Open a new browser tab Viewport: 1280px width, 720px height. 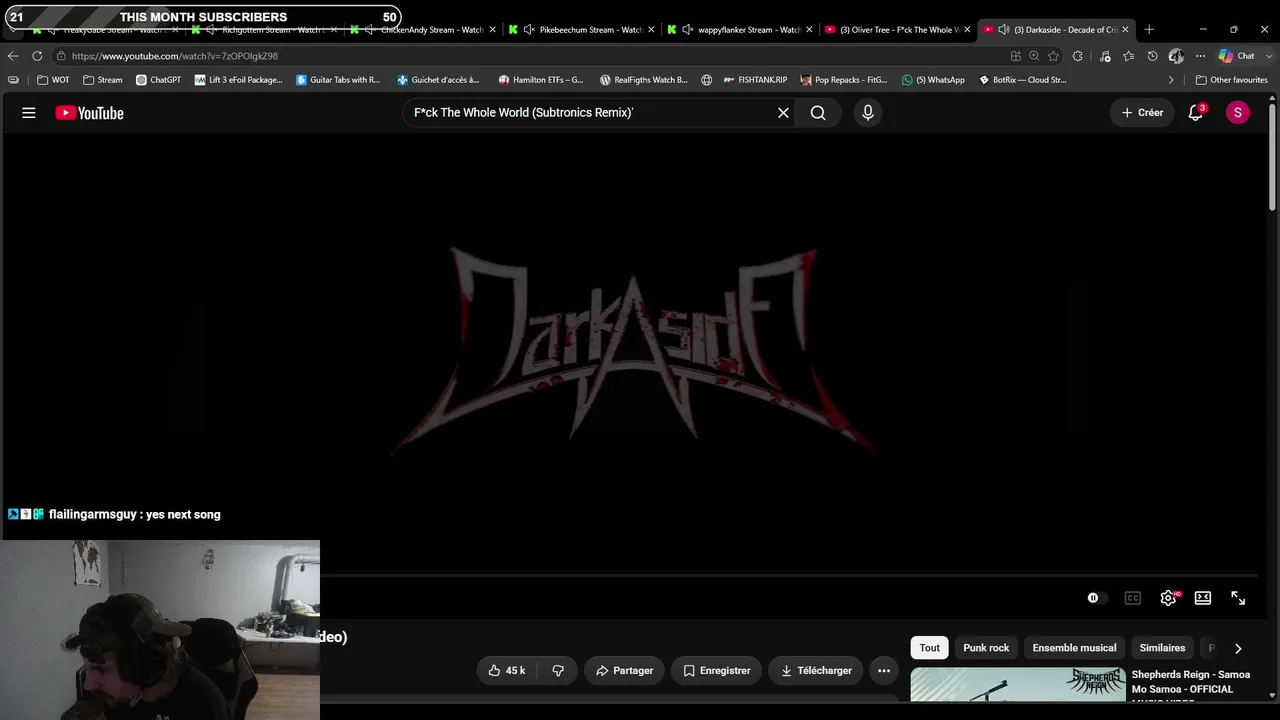1149,30
